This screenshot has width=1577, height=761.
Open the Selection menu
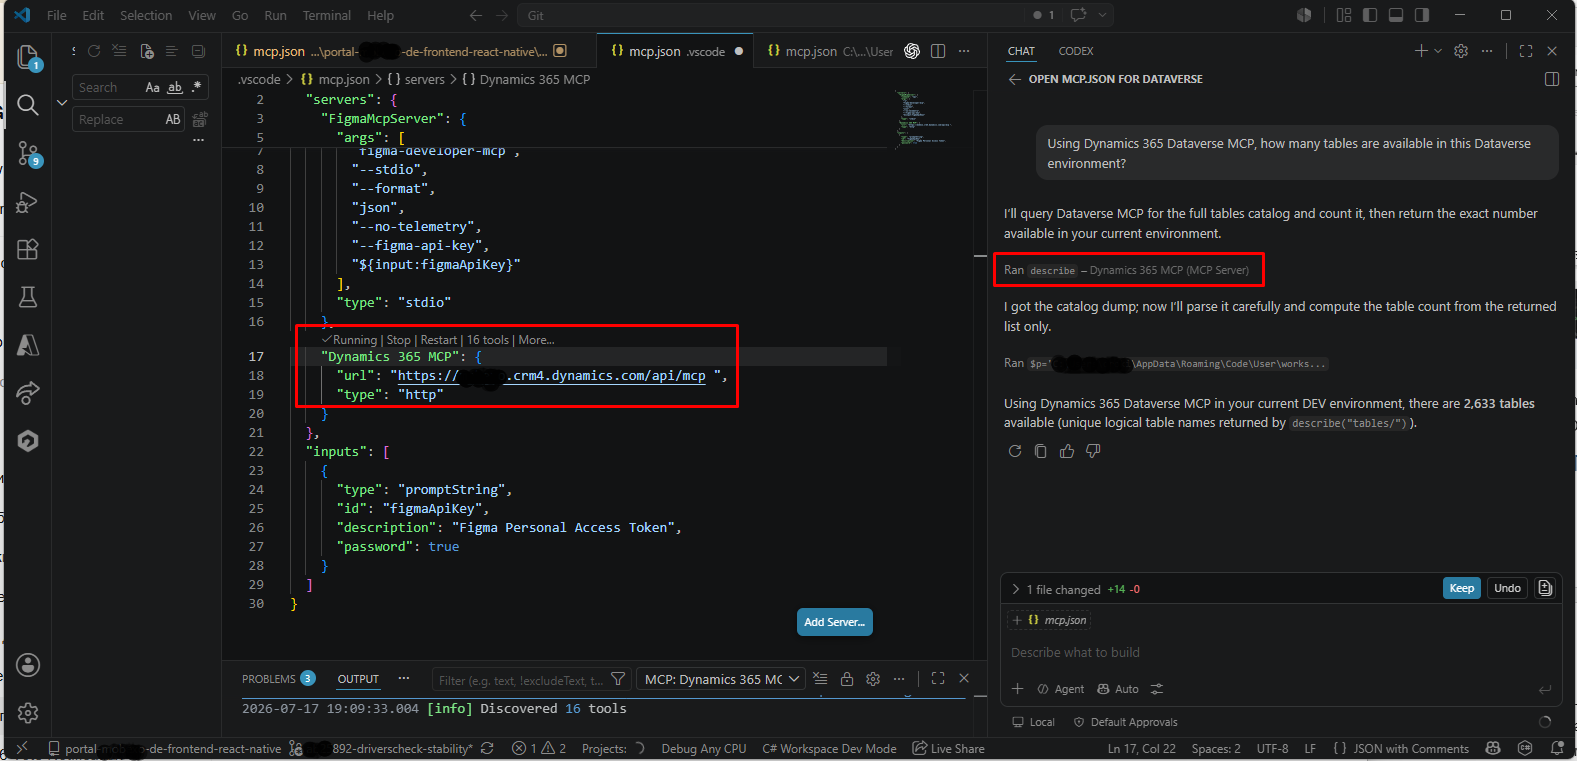(x=146, y=15)
